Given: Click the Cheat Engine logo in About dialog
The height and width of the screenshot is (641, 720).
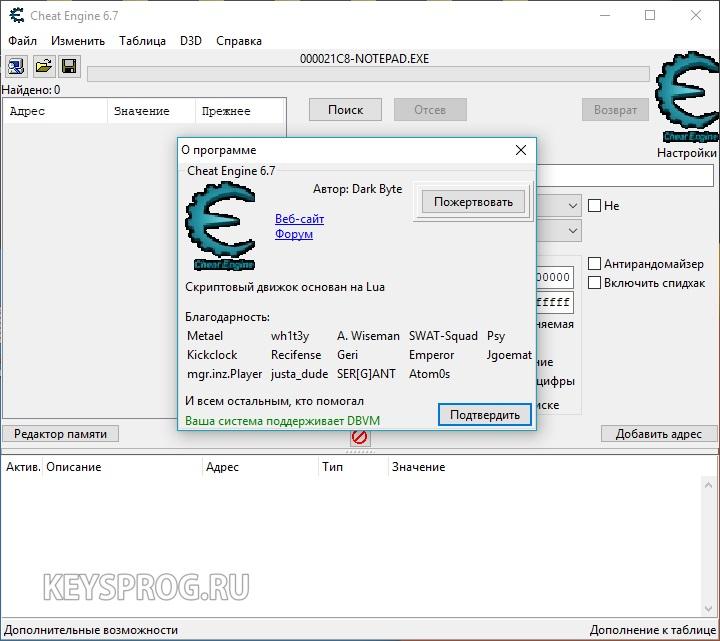Looking at the screenshot, I should pos(220,226).
